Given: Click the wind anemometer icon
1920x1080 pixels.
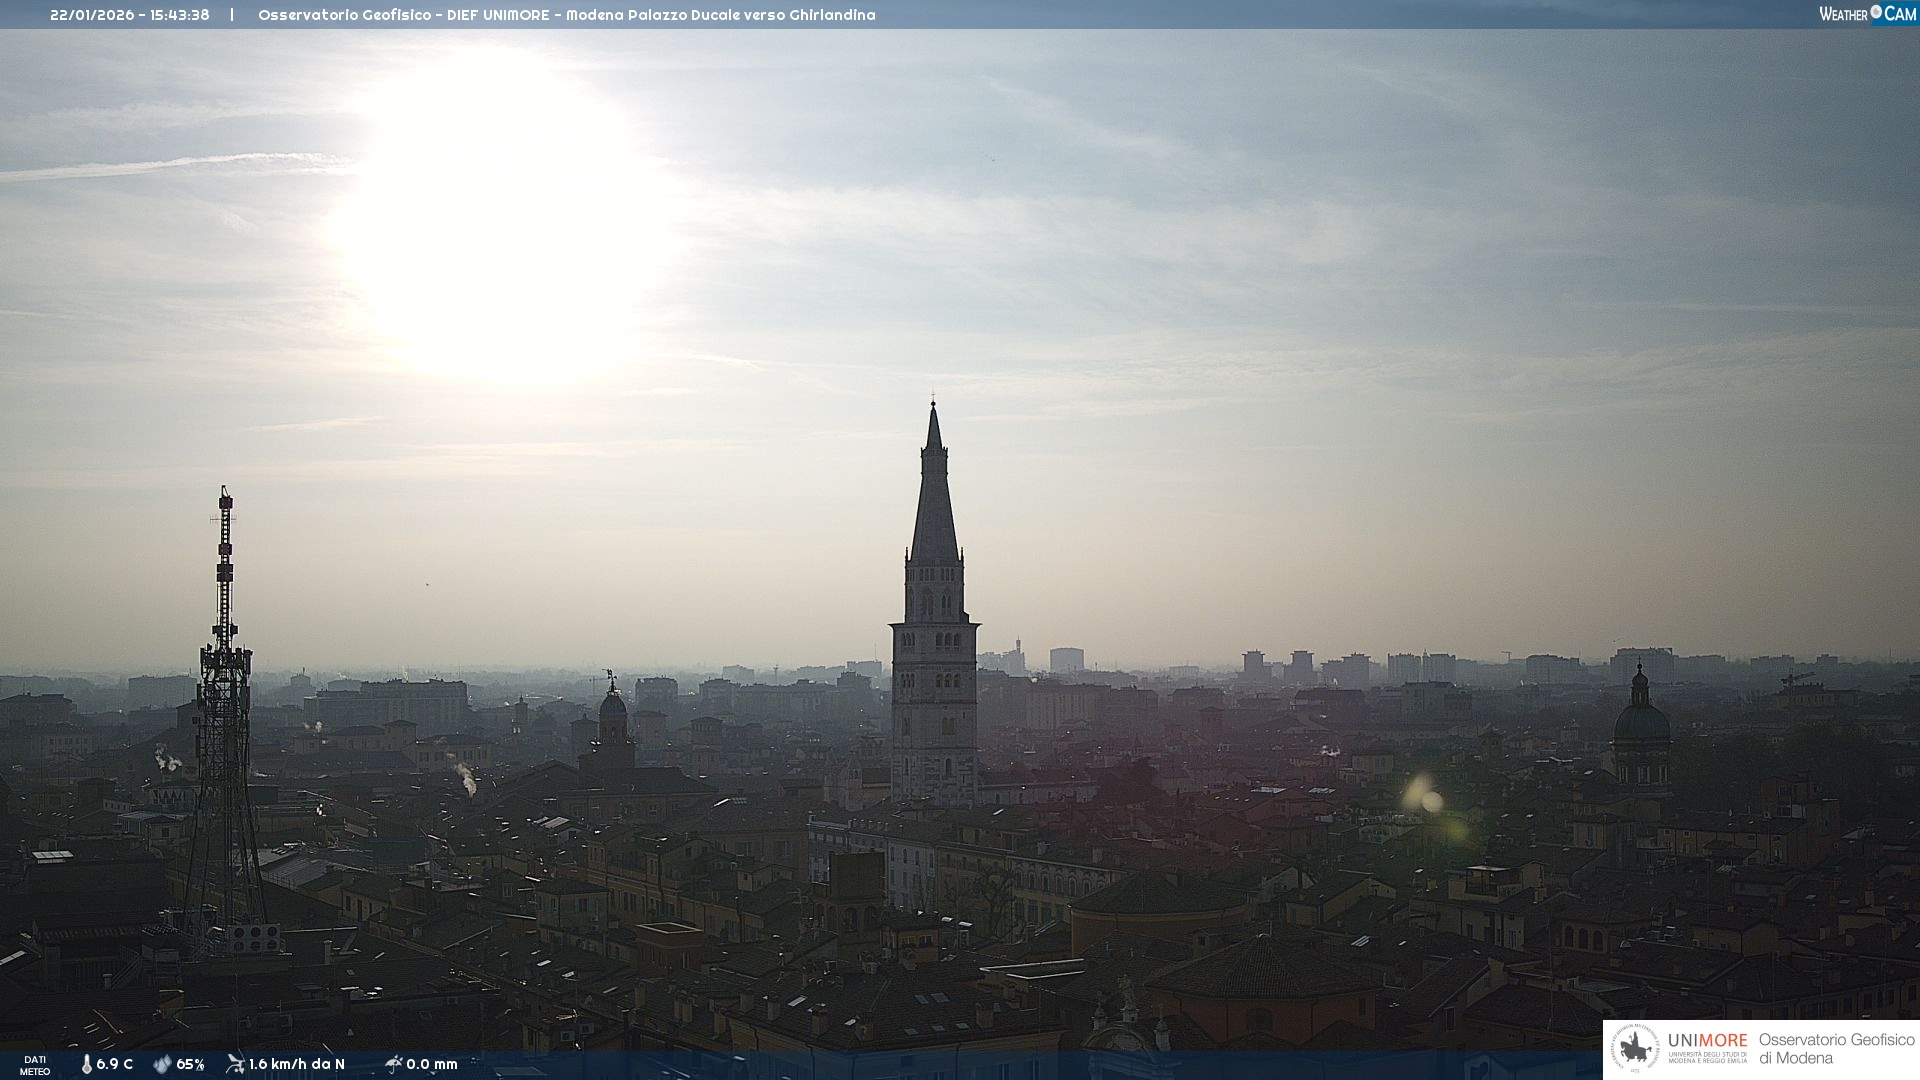Looking at the screenshot, I should pos(235,1064).
